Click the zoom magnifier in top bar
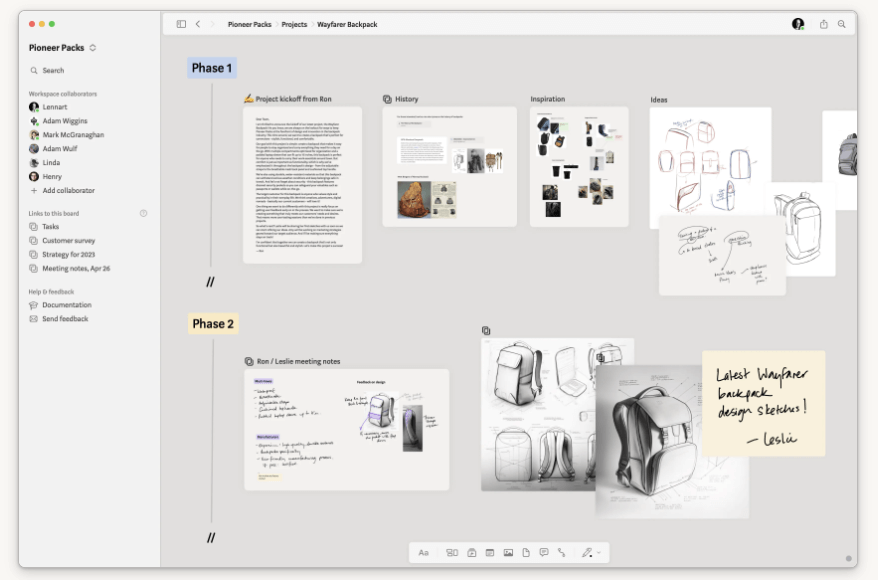This screenshot has width=878, height=580. pos(842,24)
